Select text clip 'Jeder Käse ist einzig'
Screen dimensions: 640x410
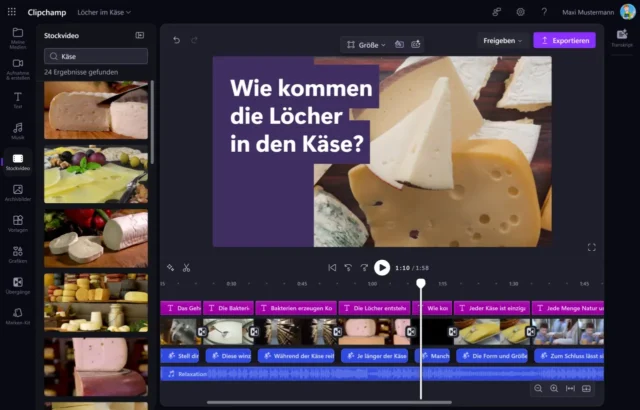click(492, 308)
